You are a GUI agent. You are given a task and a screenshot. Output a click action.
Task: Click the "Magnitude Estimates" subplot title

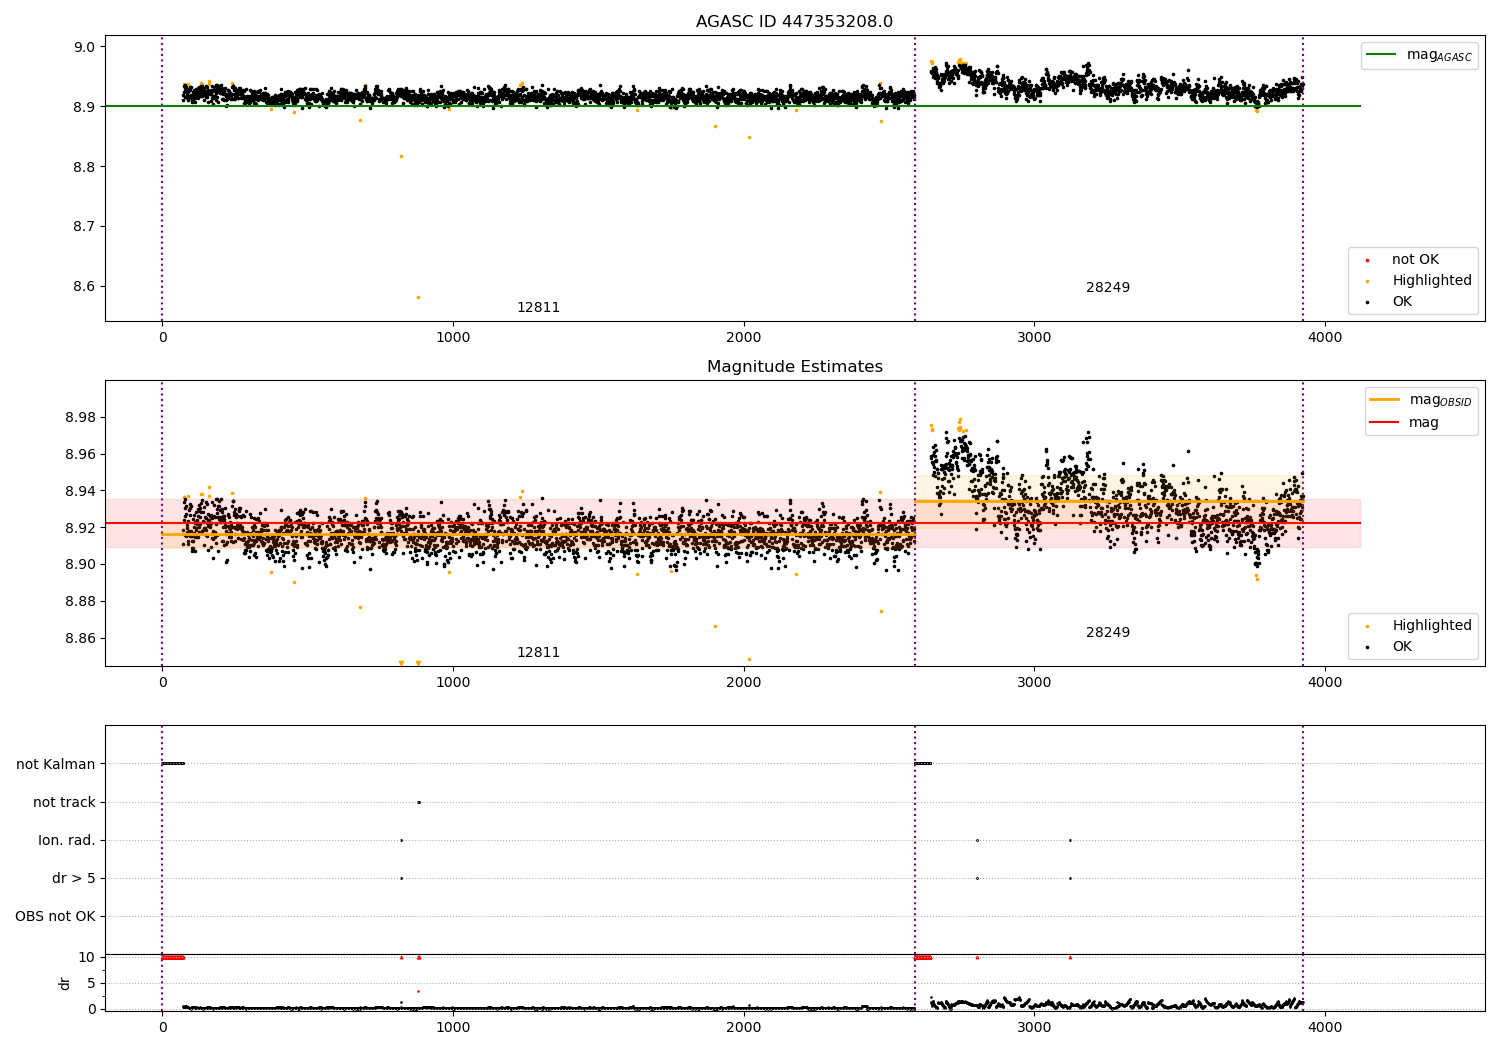pyautogui.click(x=794, y=367)
